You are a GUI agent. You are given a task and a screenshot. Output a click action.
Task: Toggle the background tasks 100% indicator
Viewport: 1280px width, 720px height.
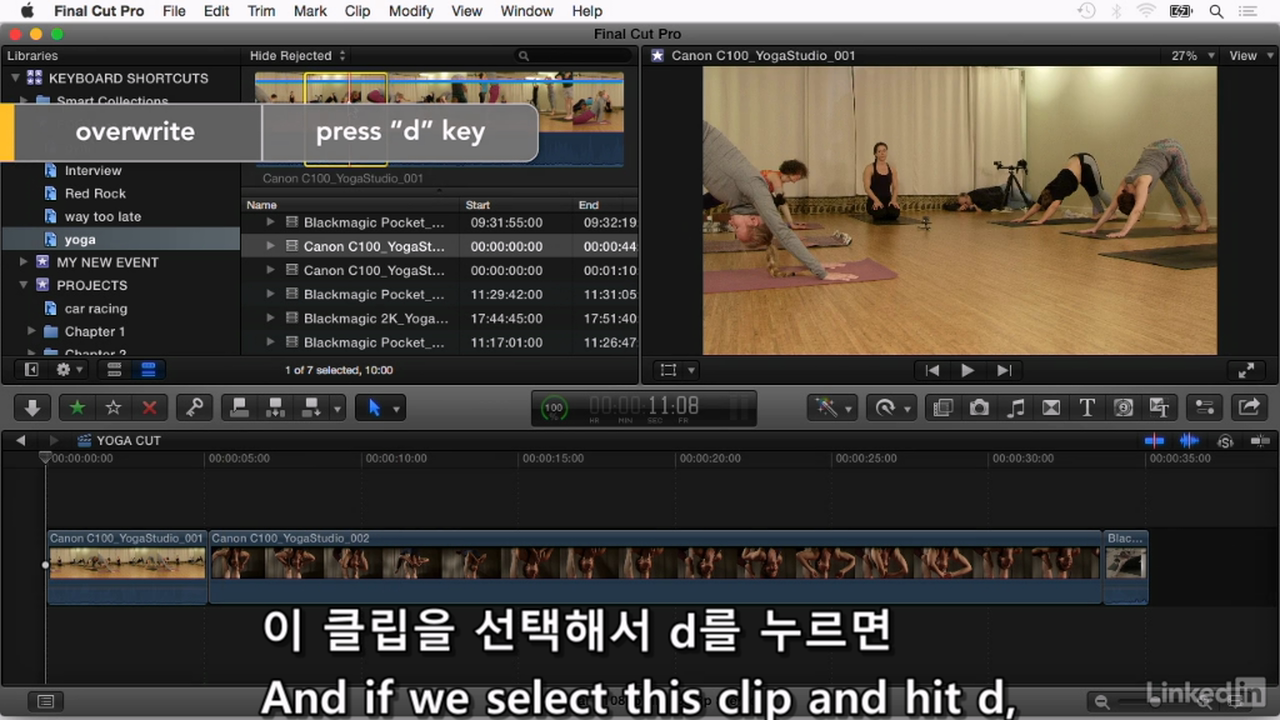pyautogui.click(x=554, y=408)
